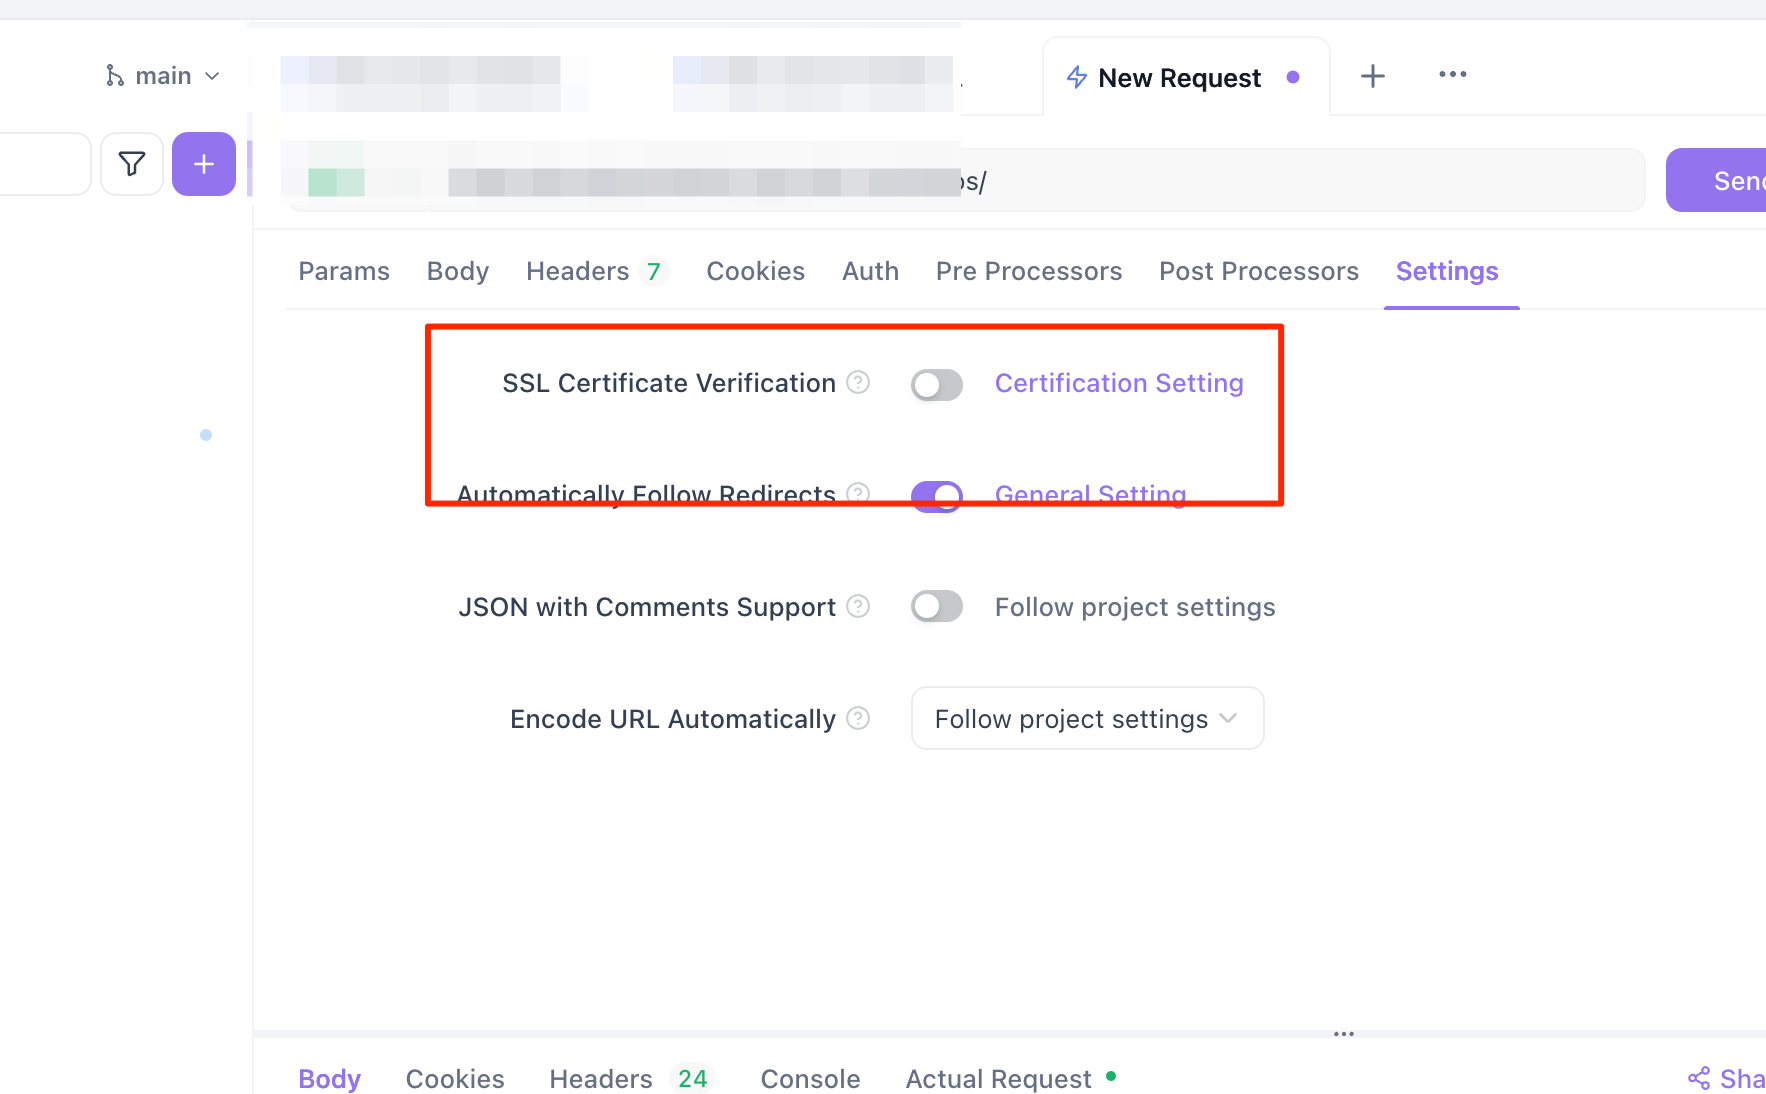Click the Share icon at bottom right
Viewport: 1766px width, 1094px height.
click(x=1699, y=1078)
